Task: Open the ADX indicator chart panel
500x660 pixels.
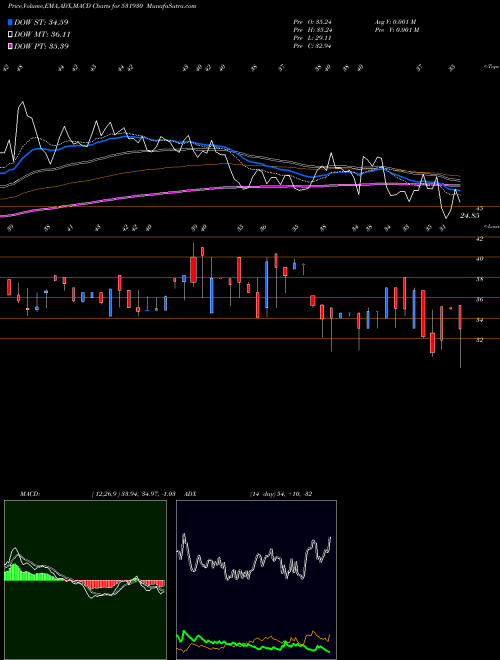Action: [x=256, y=580]
